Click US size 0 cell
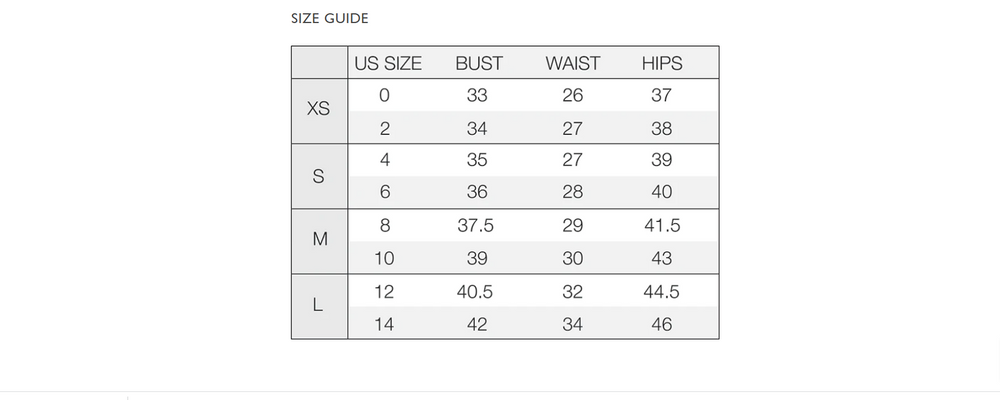 point(384,96)
